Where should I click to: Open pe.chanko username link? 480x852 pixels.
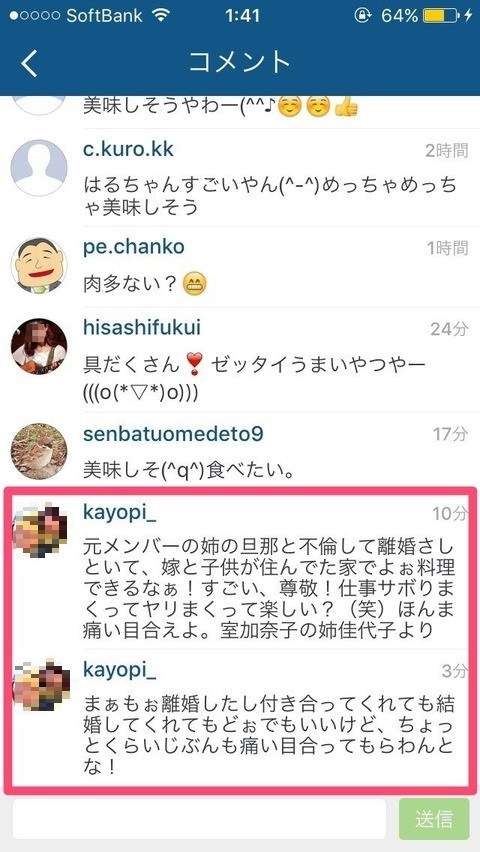click(134, 247)
